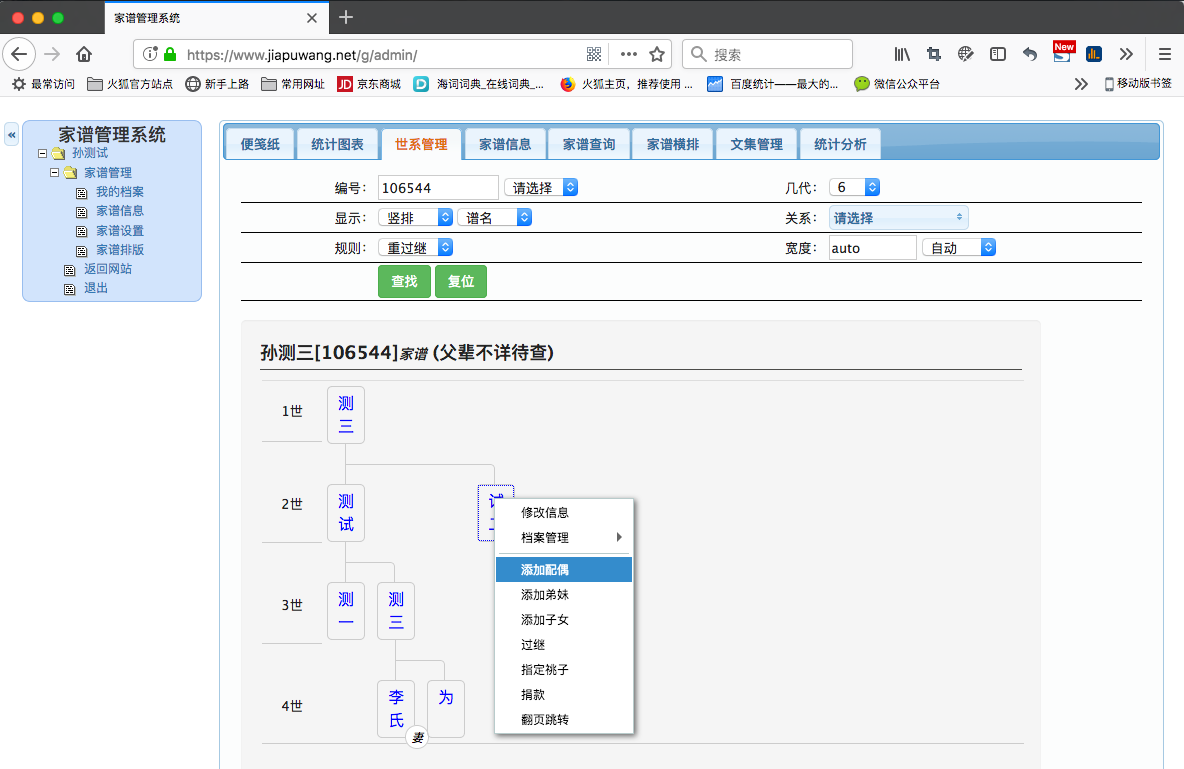Open the 海词词典 bookmark

[x=479, y=84]
